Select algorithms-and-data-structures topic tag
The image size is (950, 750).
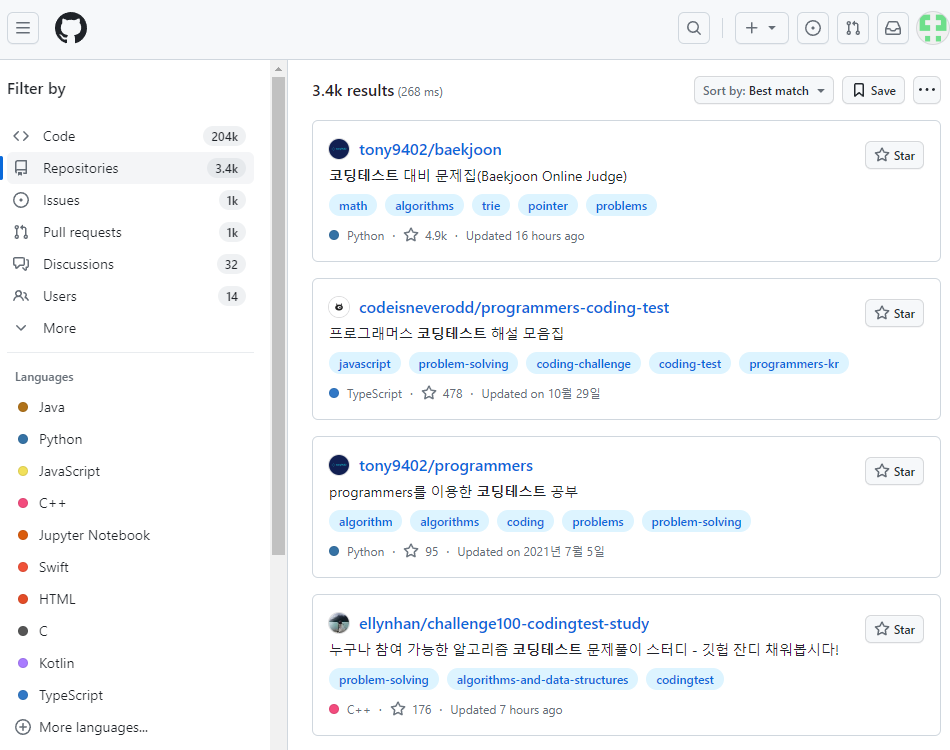coord(542,680)
